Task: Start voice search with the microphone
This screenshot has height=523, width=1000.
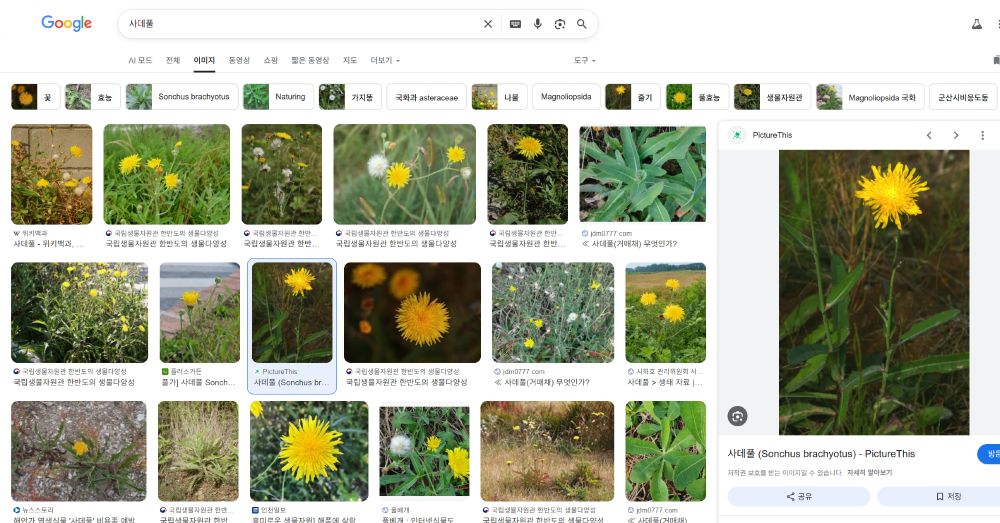Action: [538, 24]
